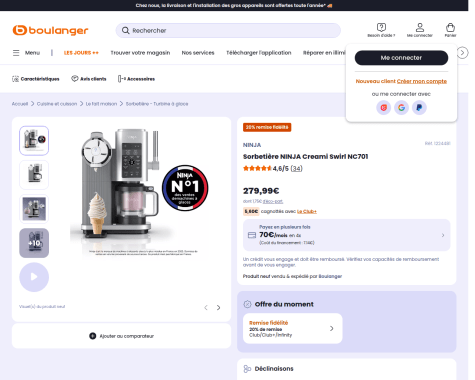The height and width of the screenshot is (380, 475).
Task: Click the Avis clients icon
Action: tap(75, 79)
